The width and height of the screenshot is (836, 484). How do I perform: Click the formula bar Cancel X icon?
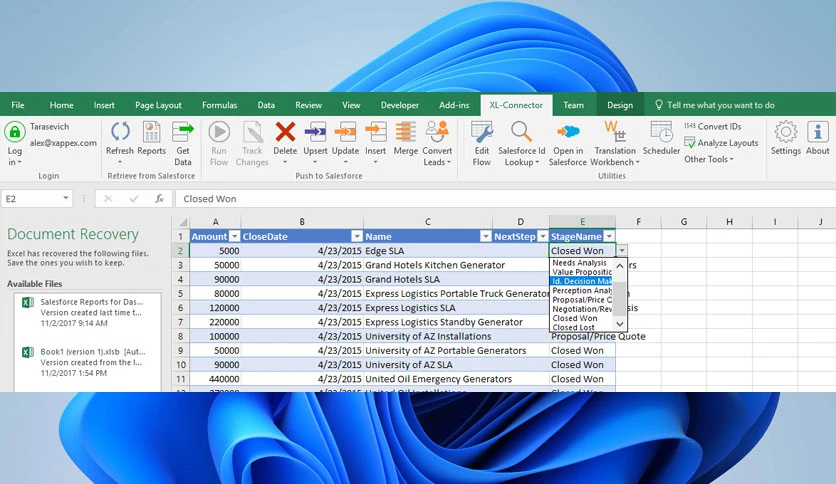[108, 199]
